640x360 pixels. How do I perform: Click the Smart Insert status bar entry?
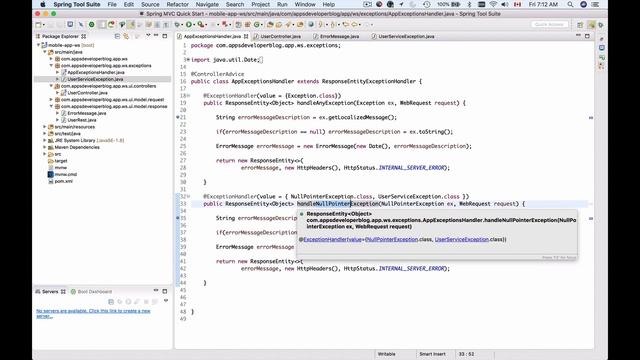[432, 354]
